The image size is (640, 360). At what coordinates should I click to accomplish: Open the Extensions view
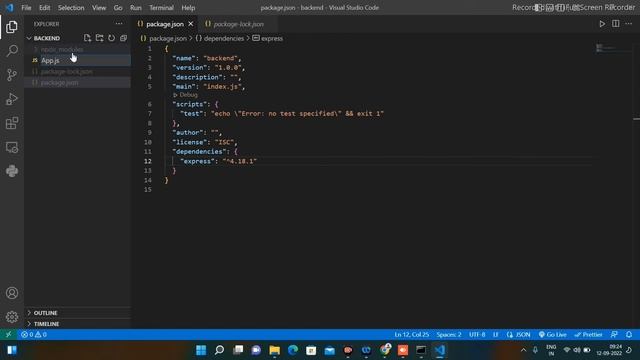point(12,123)
